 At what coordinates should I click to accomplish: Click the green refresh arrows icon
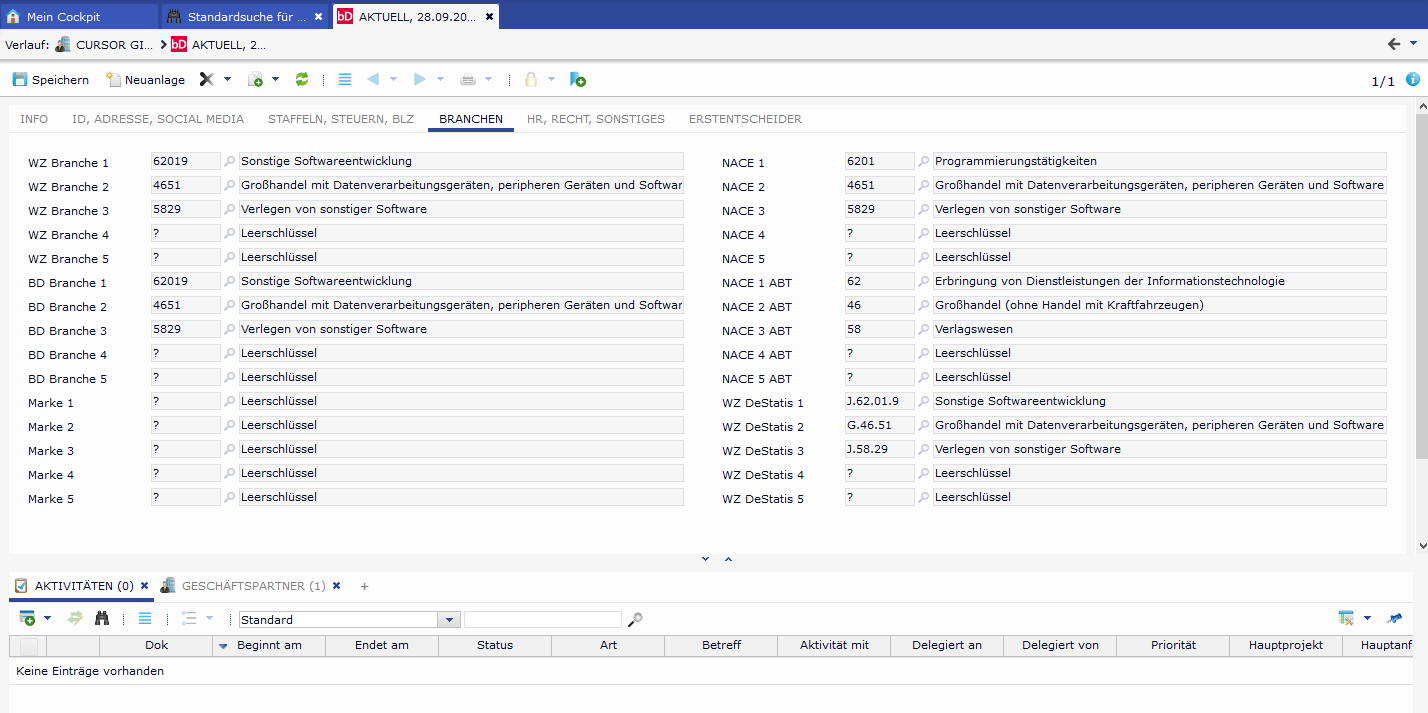coord(302,80)
